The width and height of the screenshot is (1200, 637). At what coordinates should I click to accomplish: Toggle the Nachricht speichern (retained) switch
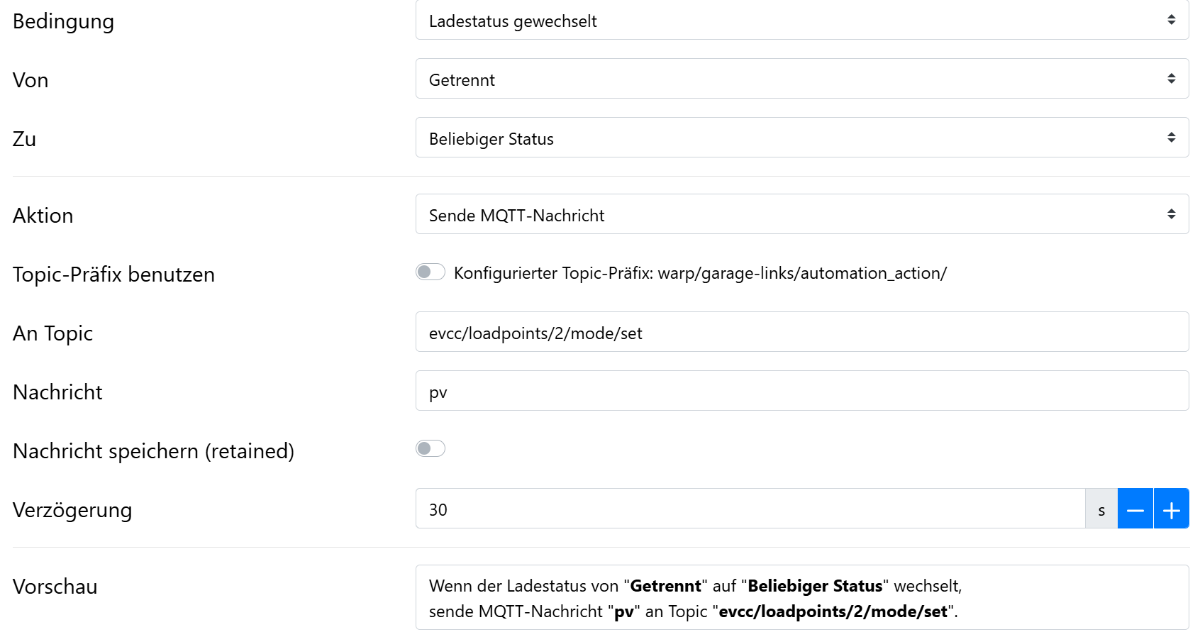(x=431, y=449)
